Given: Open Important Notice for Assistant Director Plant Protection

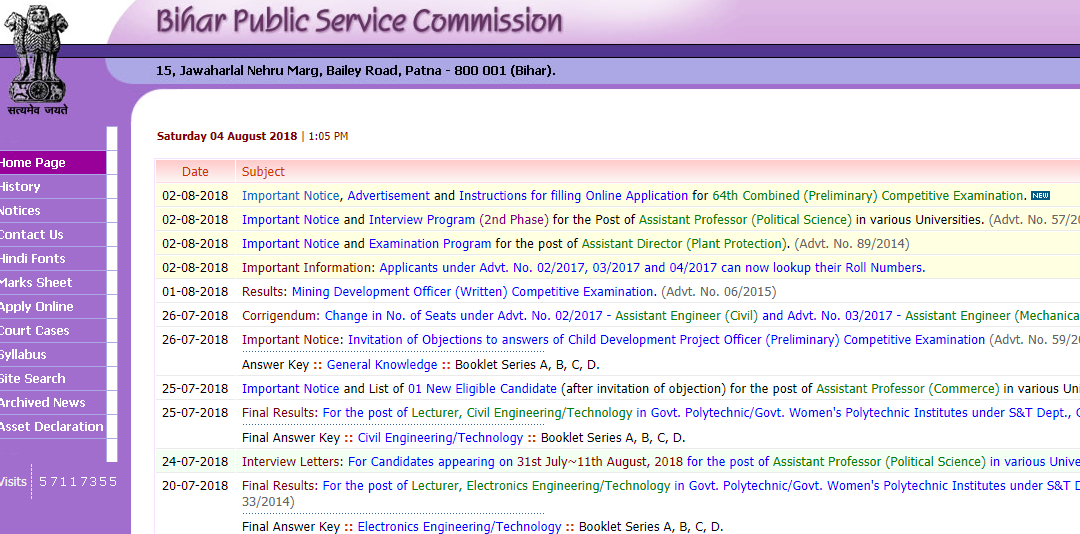Looking at the screenshot, I should pos(290,244).
